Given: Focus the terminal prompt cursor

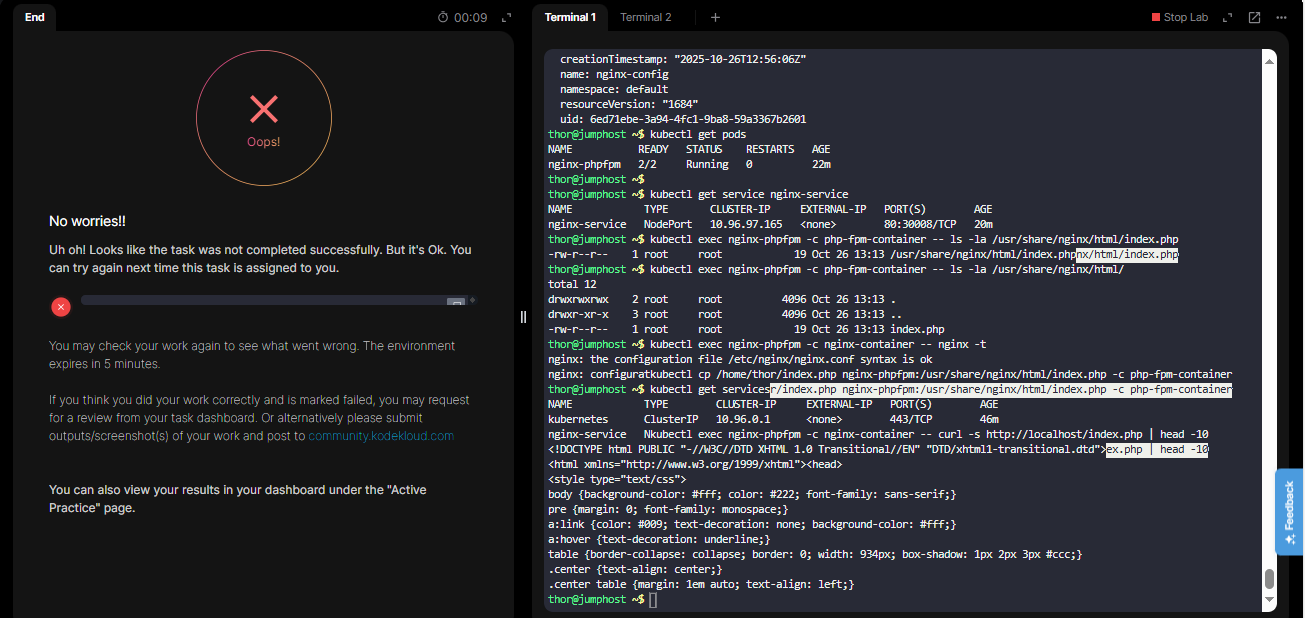Looking at the screenshot, I should pyautogui.click(x=653, y=599).
